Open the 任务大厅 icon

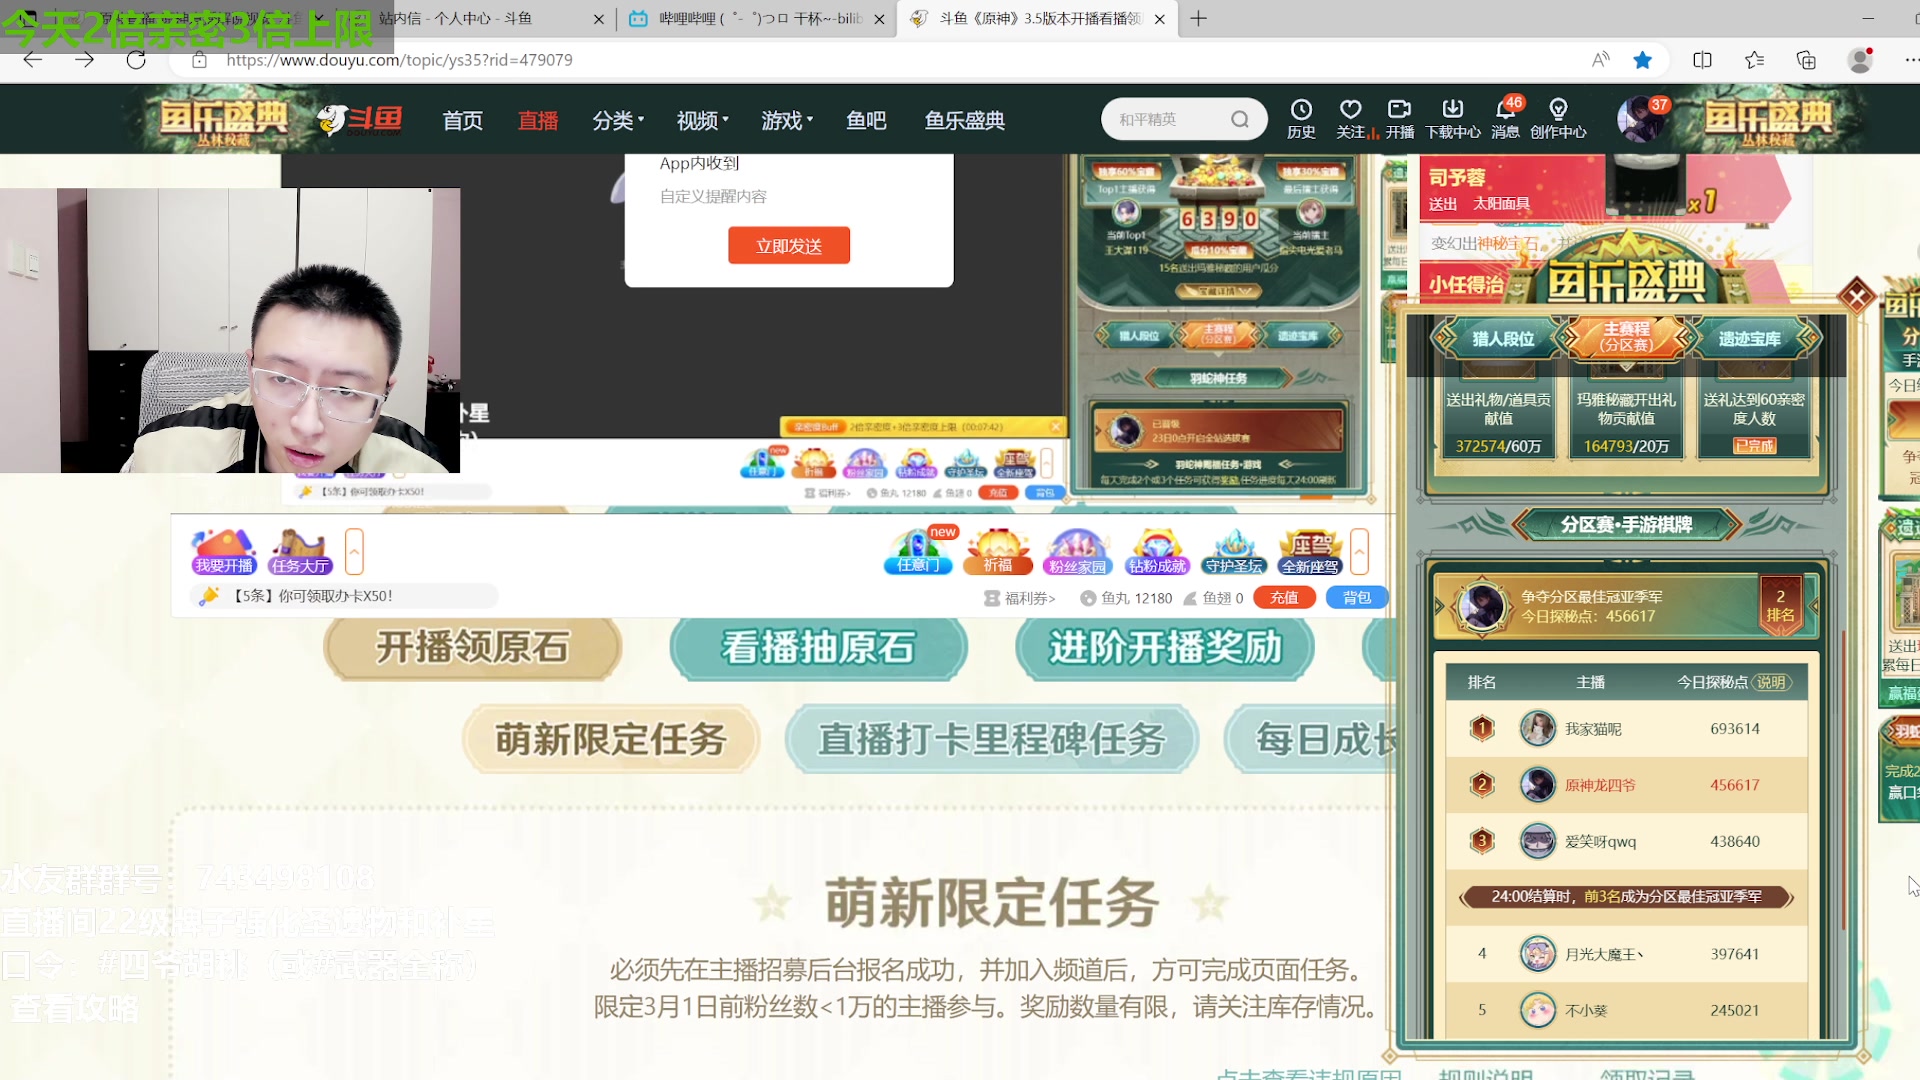coord(299,552)
